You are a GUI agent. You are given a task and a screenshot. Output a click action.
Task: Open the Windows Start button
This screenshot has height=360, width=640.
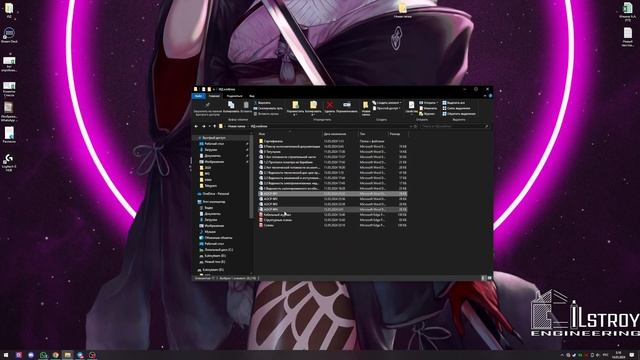(6, 355)
